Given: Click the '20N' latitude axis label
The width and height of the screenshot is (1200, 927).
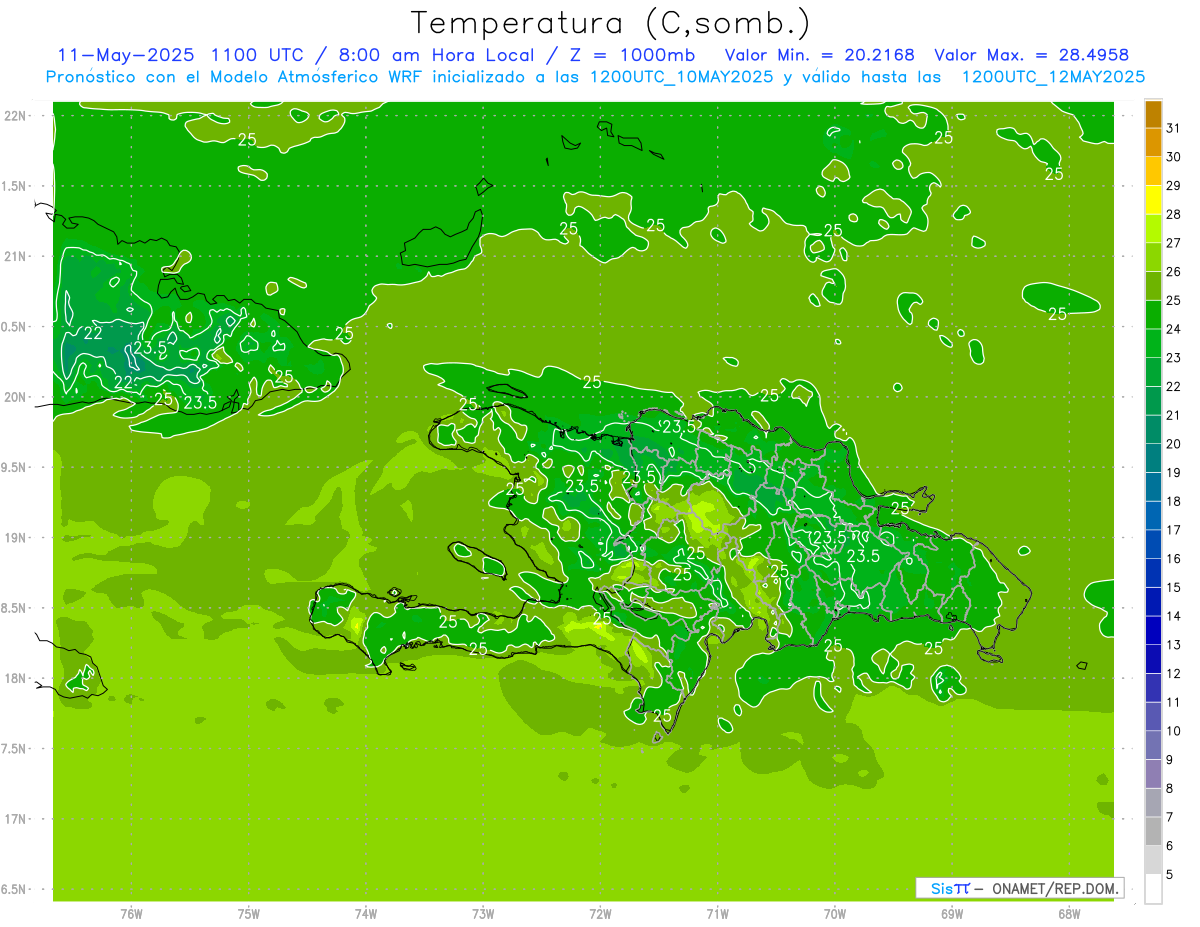Looking at the screenshot, I should (17, 397).
